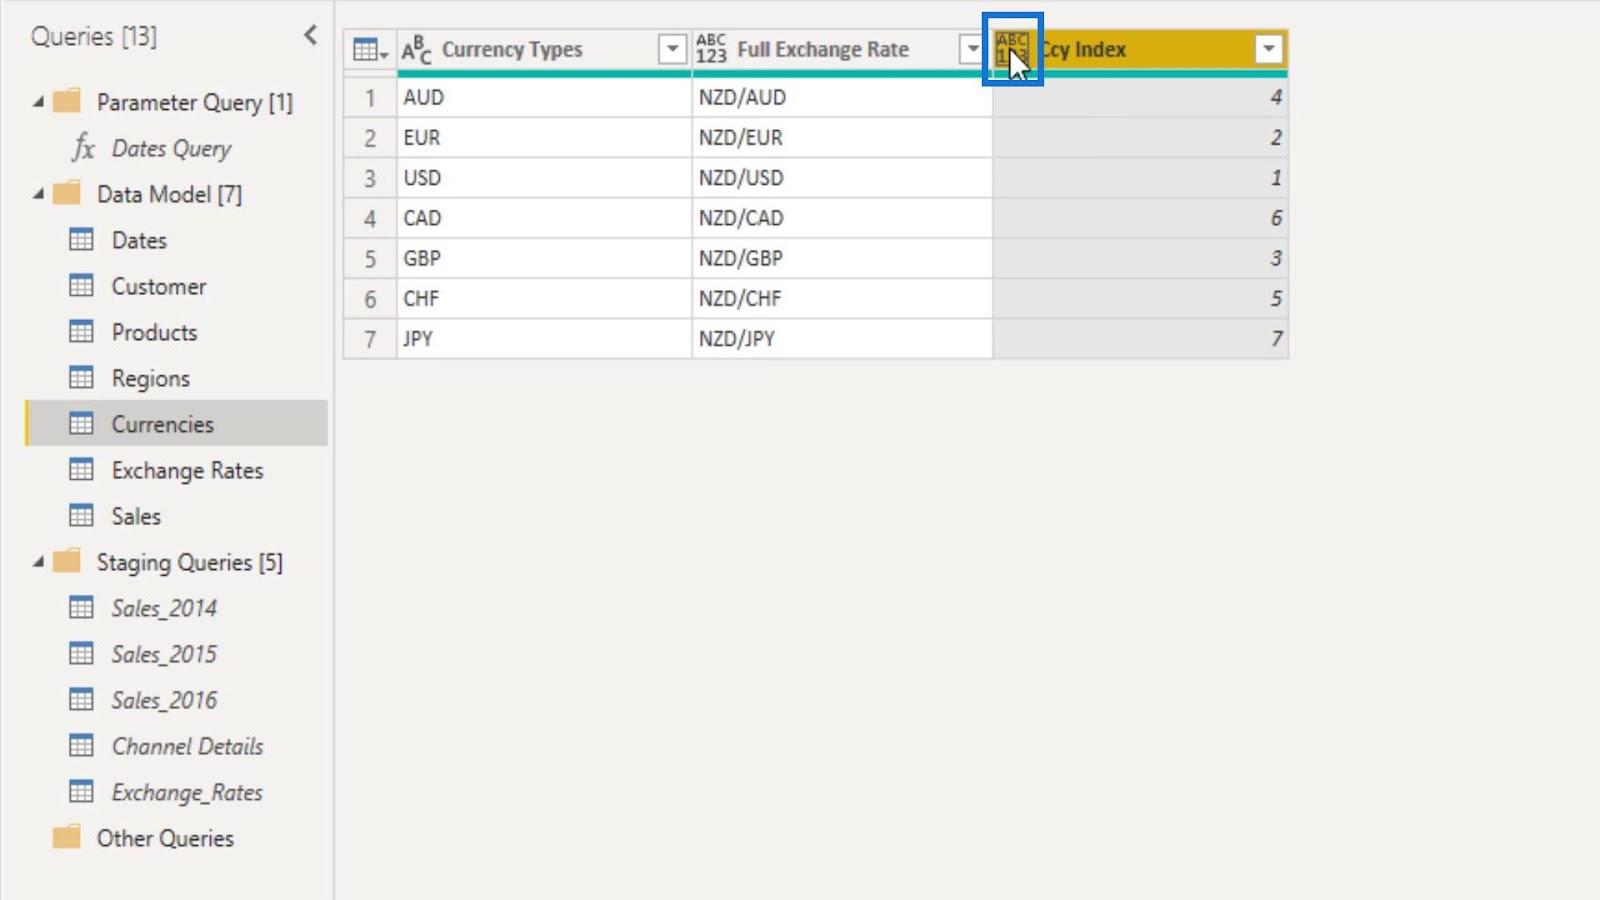
Task: Open the Ccy Index filter dropdown
Action: [x=1268, y=49]
